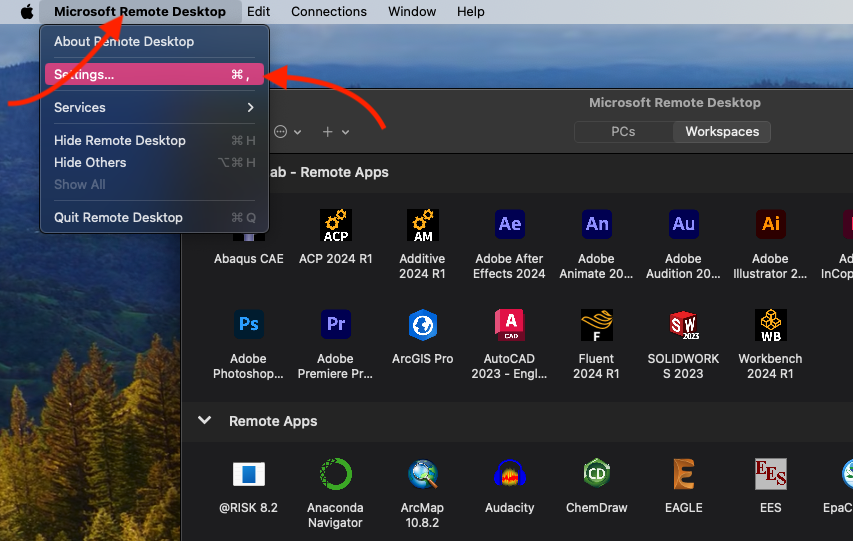Select Hide Remote Desktop
Image resolution: width=853 pixels, height=541 pixels.
[x=154, y=140]
